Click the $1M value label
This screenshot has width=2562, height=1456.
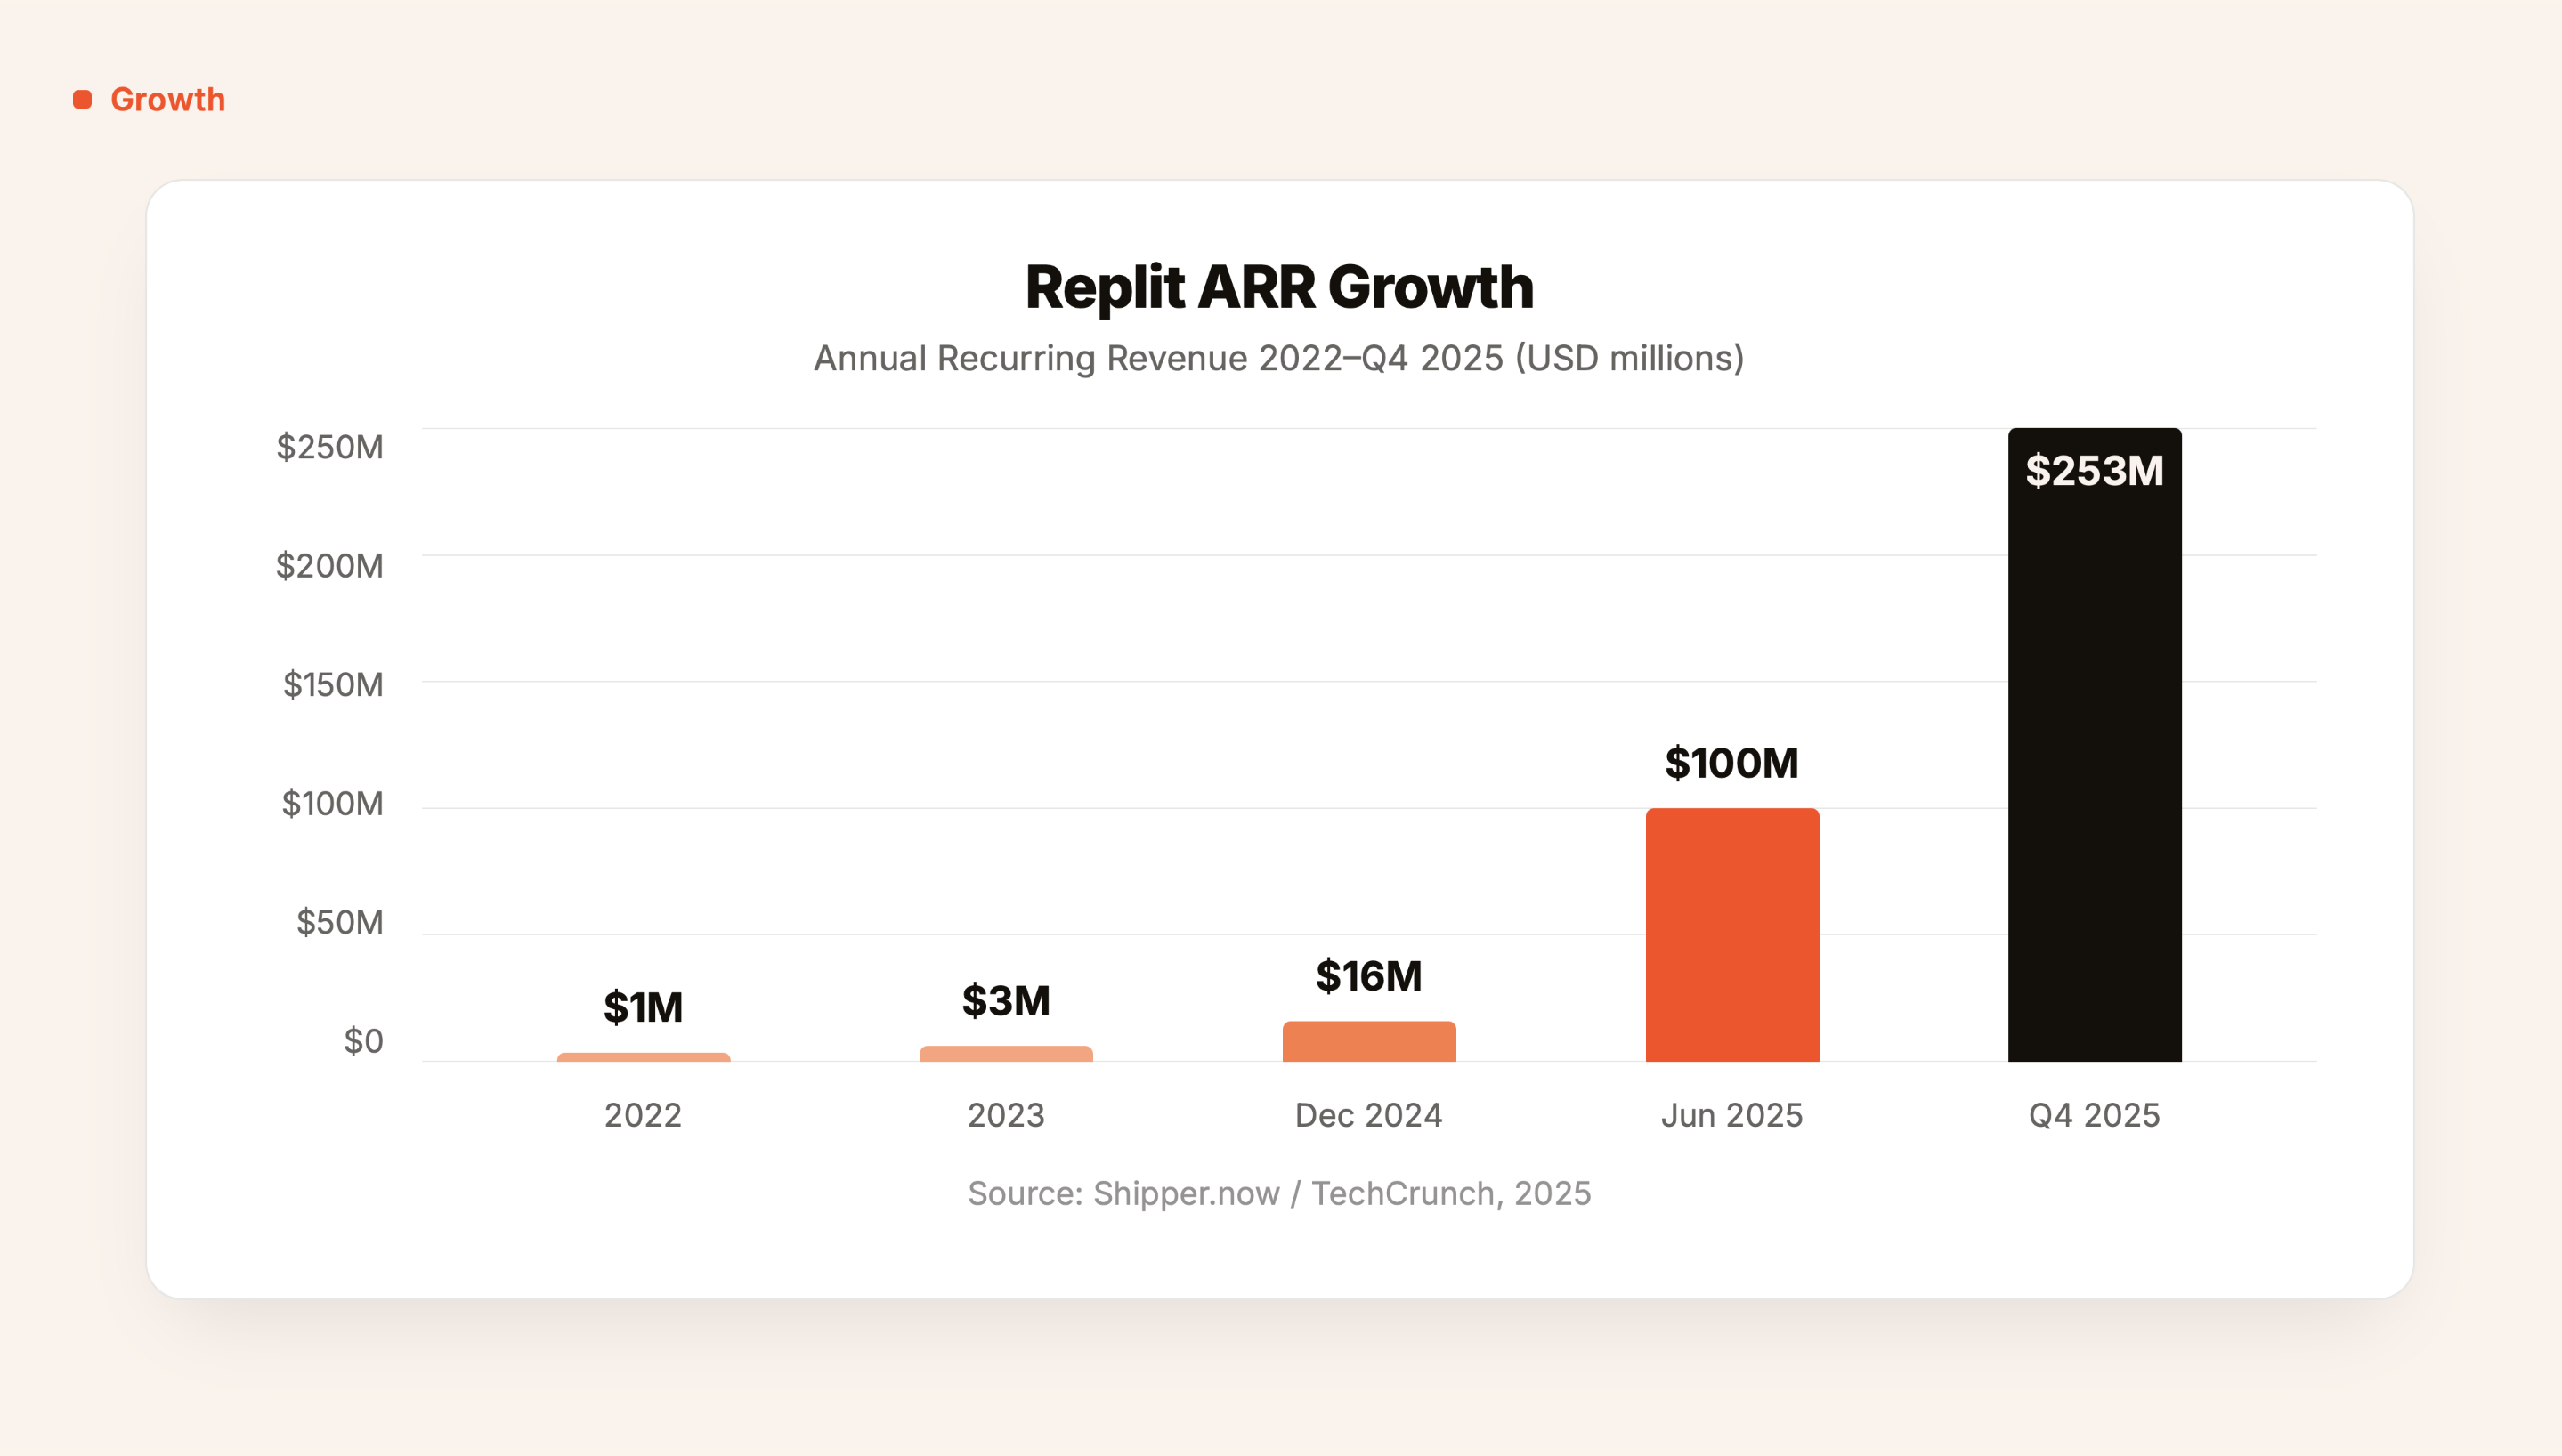pyautogui.click(x=643, y=1007)
